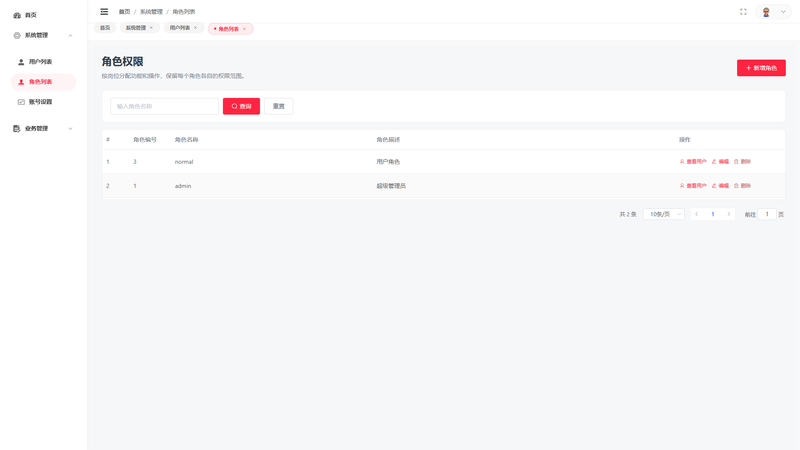View users for the admin role
The image size is (800, 450).
click(693, 186)
